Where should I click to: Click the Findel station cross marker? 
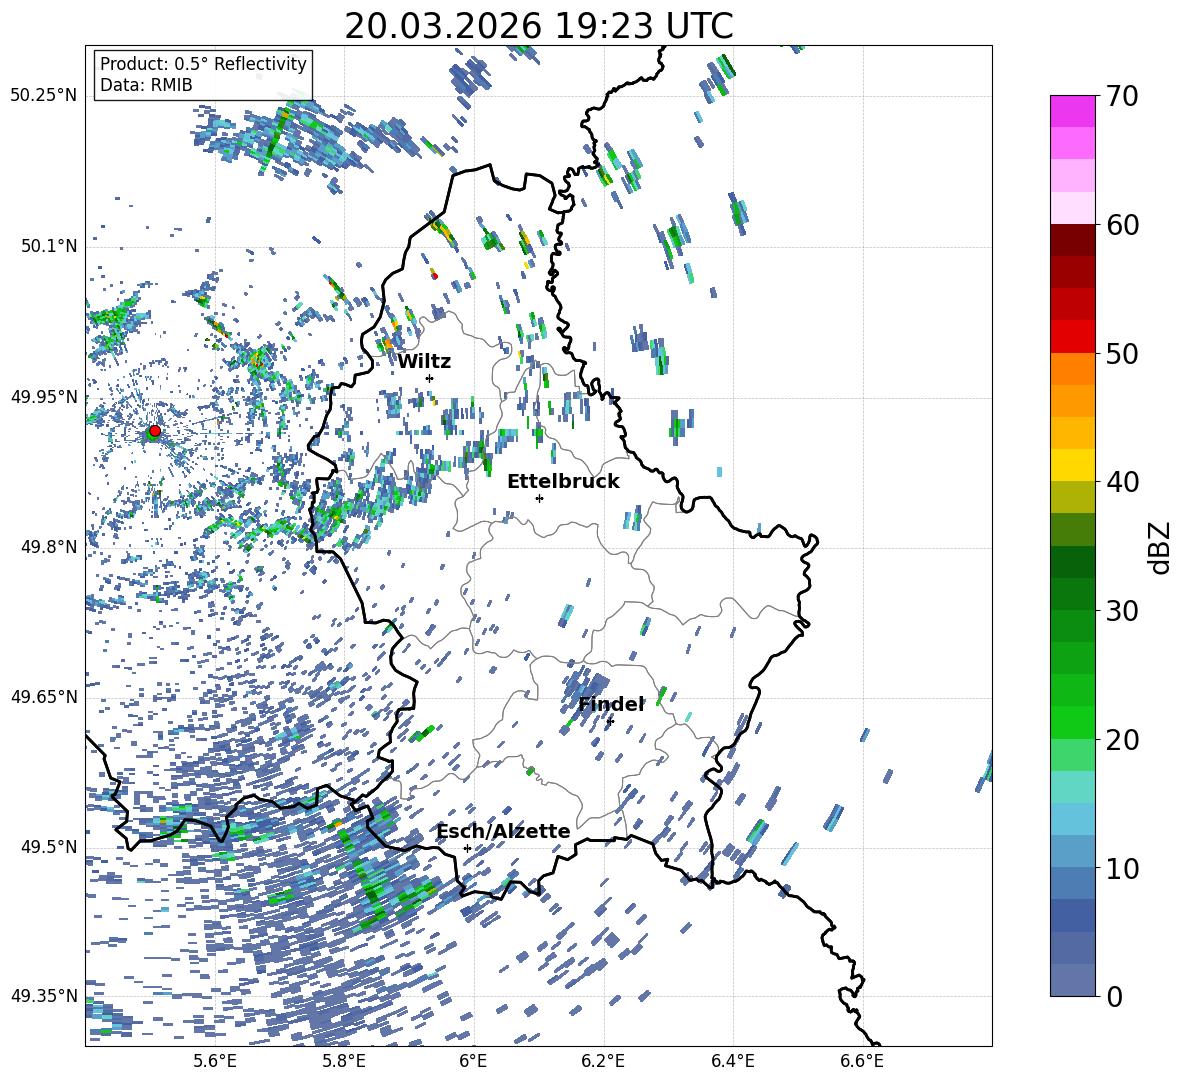click(610, 721)
